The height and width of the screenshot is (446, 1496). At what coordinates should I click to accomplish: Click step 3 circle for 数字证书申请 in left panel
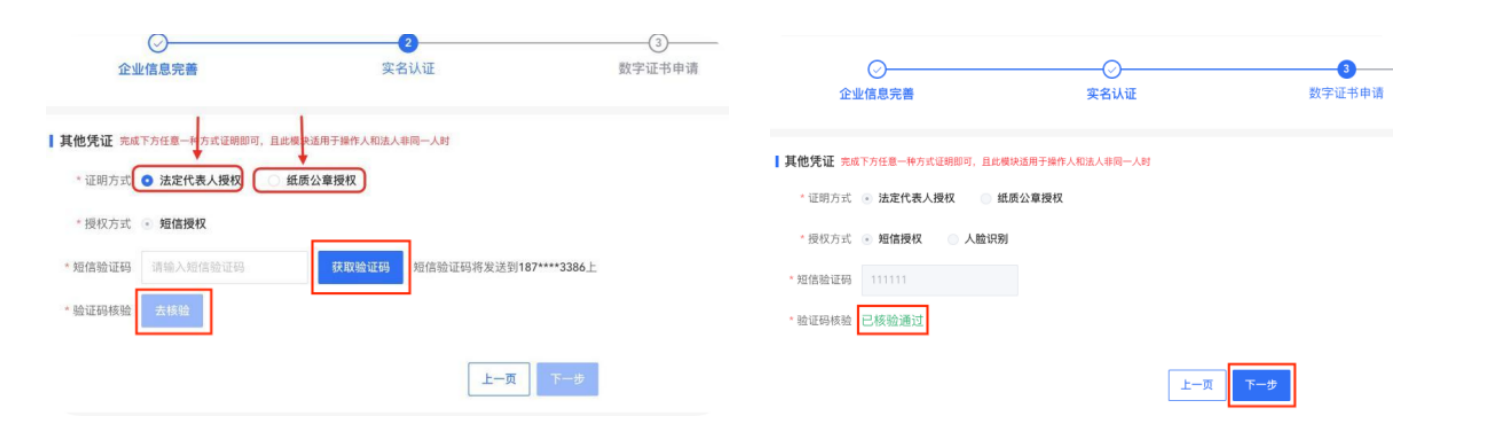pos(658,43)
